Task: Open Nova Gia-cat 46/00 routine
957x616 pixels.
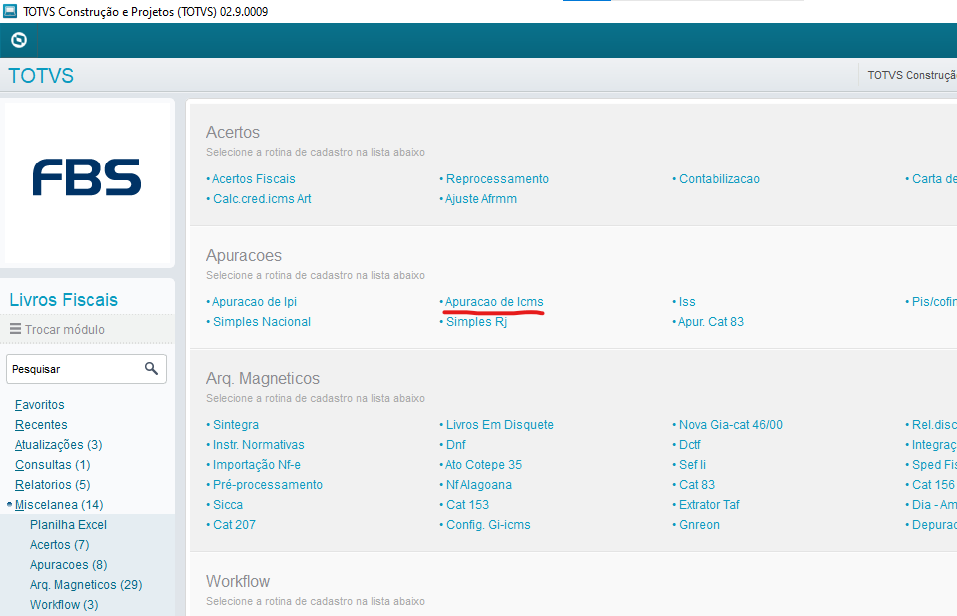Action: 731,425
